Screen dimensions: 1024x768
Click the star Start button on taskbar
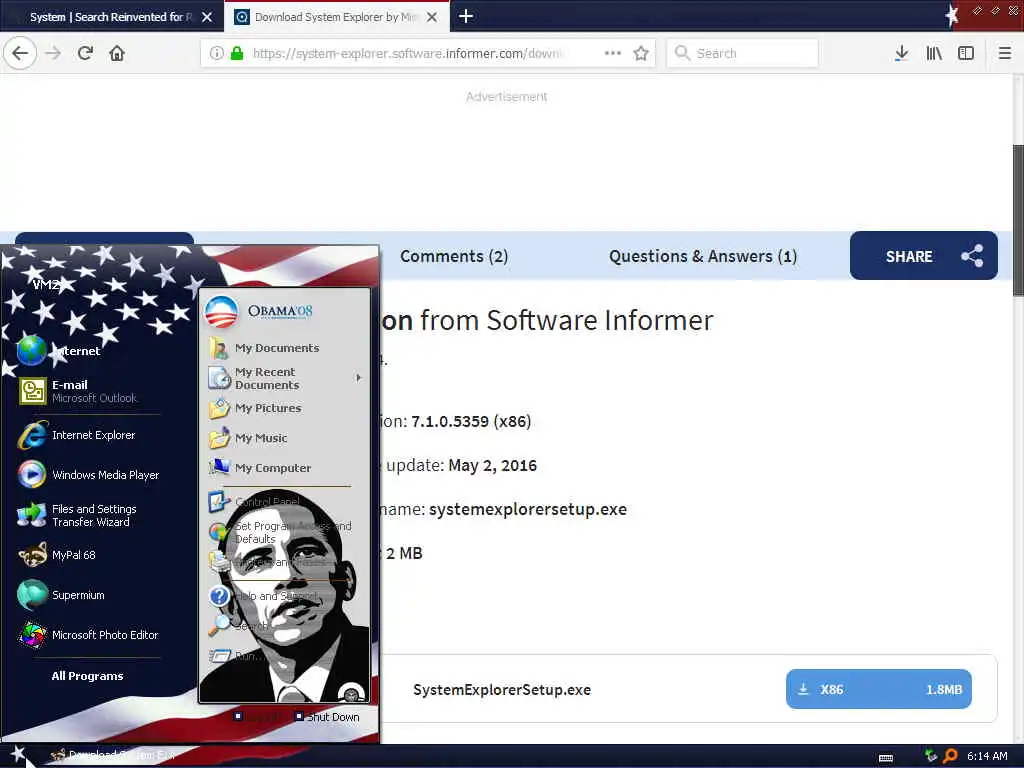click(x=18, y=755)
